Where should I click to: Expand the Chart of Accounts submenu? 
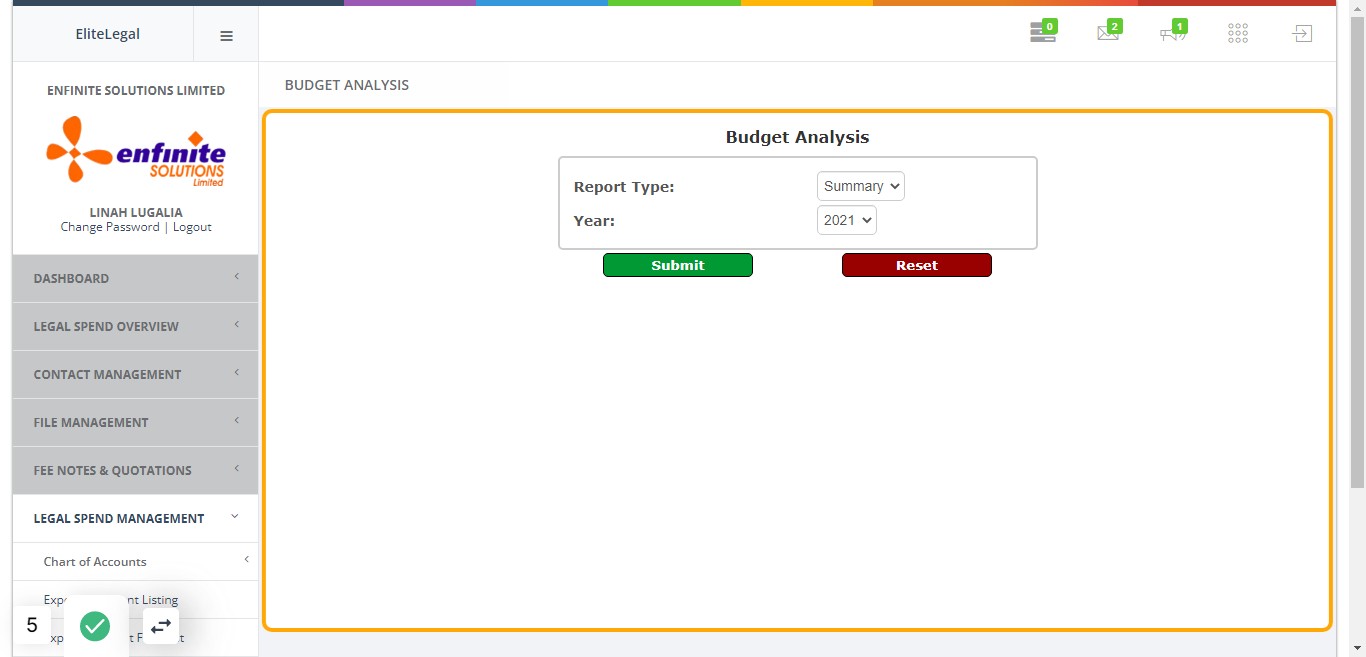click(135, 562)
